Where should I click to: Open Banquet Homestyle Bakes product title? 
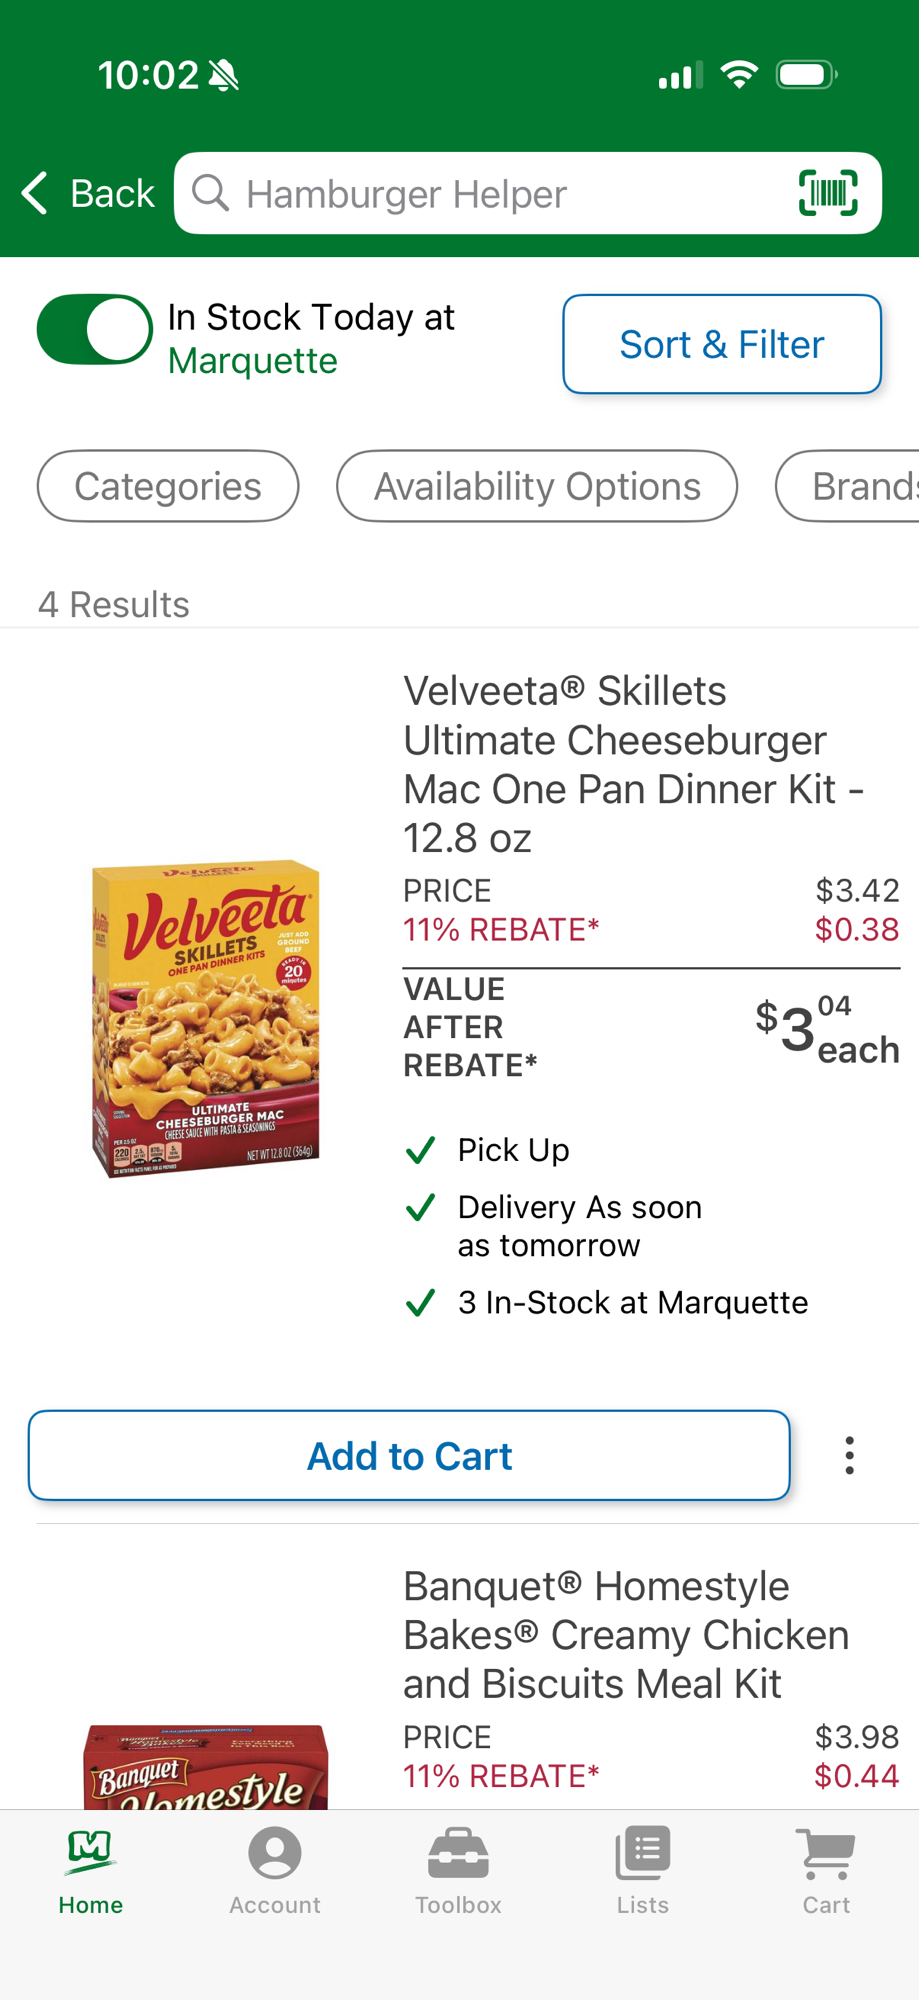pyautogui.click(x=626, y=1635)
